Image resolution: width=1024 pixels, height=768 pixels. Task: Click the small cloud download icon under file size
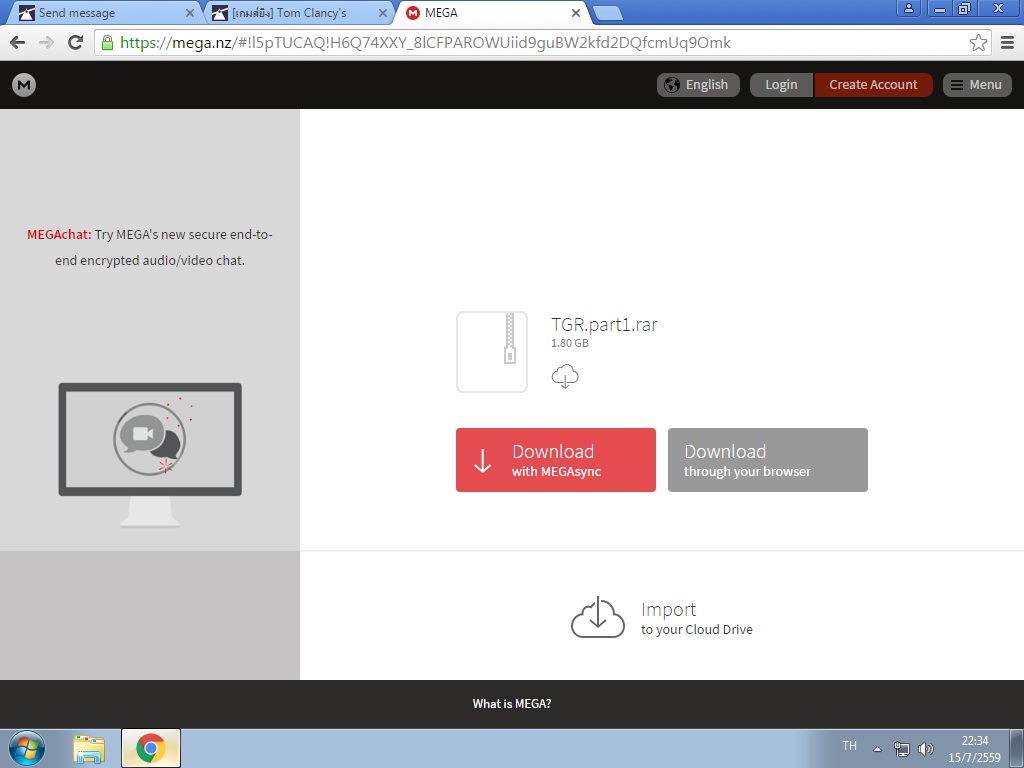(x=565, y=377)
